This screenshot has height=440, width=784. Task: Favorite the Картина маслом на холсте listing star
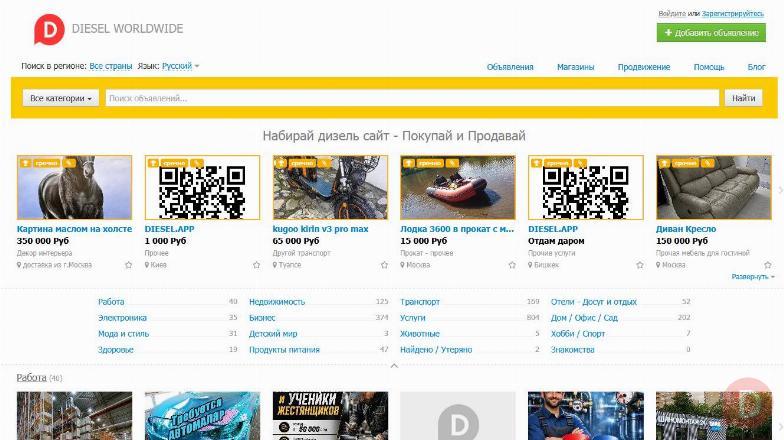click(128, 265)
